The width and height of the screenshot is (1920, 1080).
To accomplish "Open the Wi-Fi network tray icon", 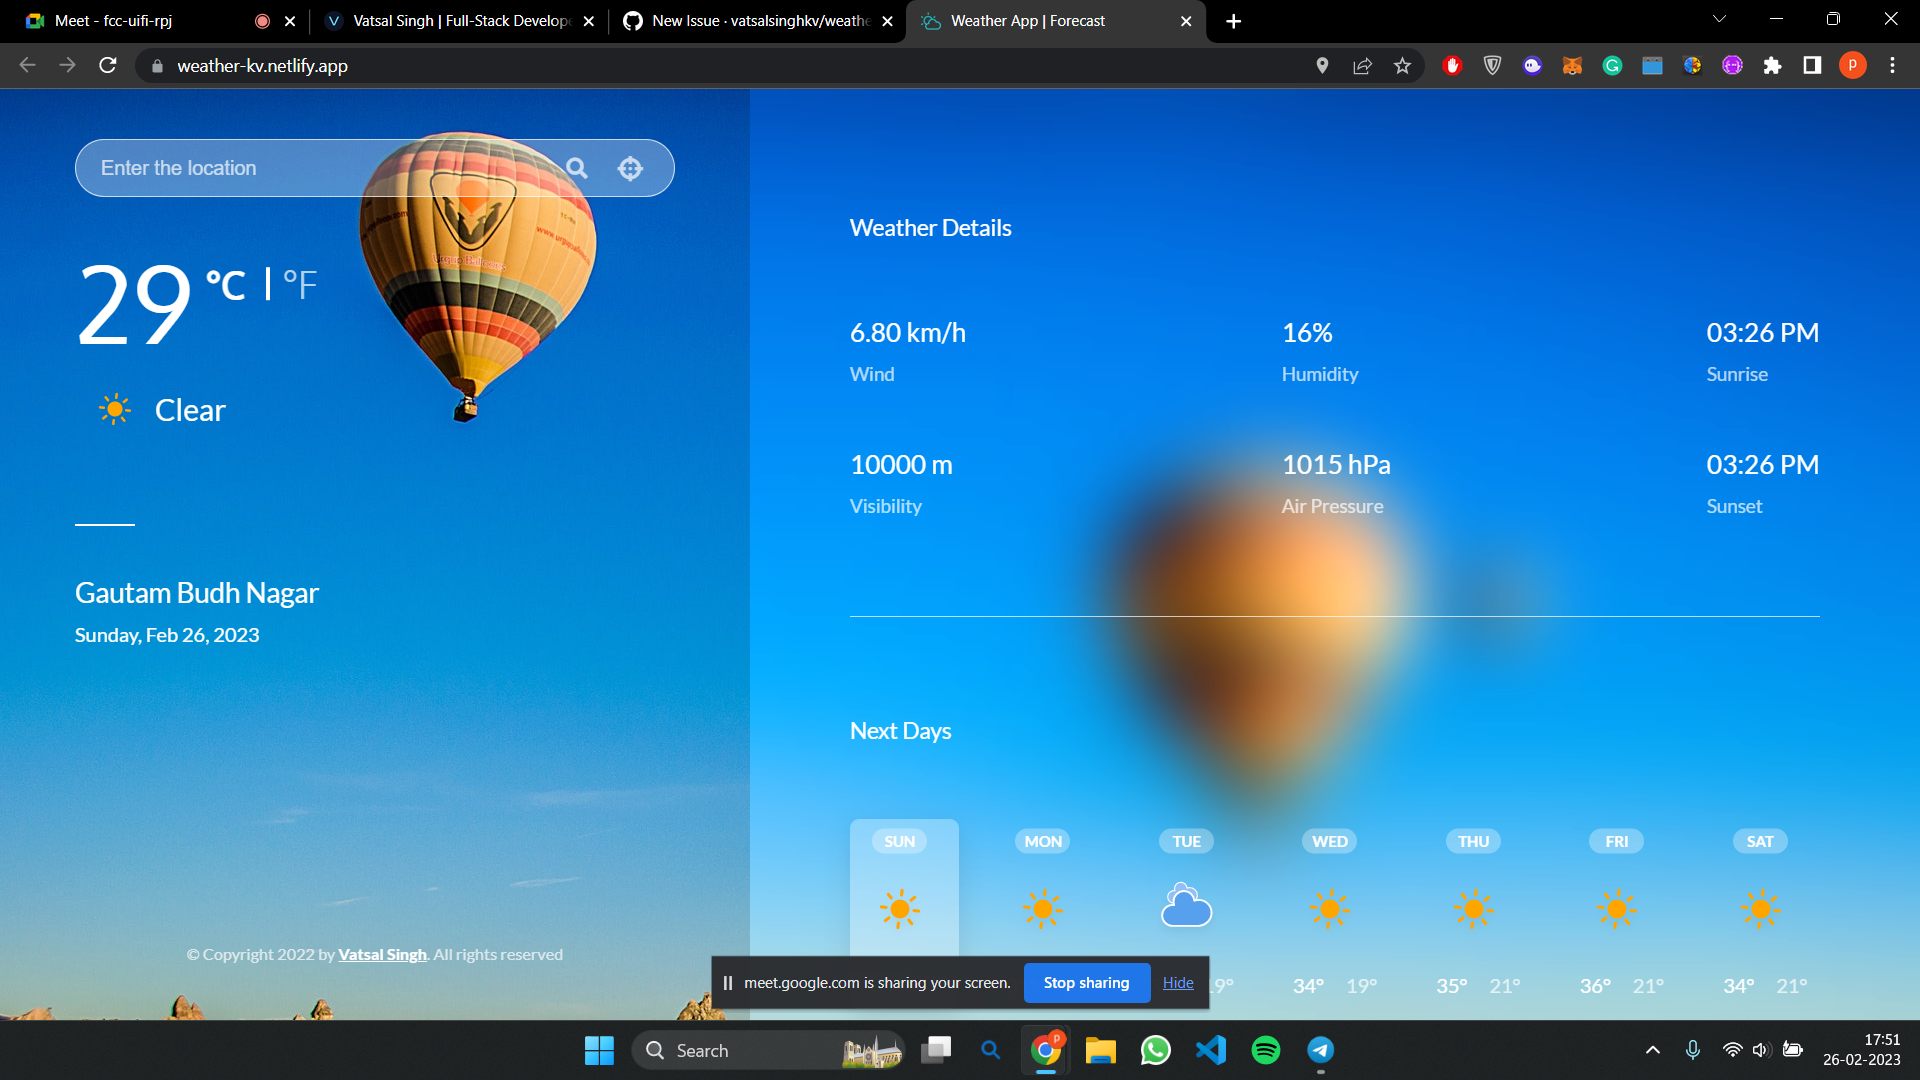I will [x=1732, y=1050].
